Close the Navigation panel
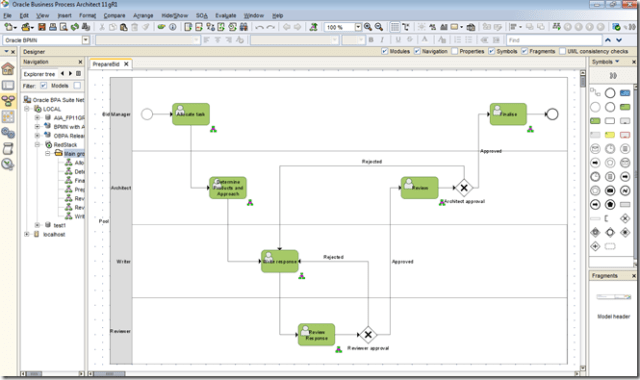Viewport: 640px width, 380px height. [x=80, y=62]
